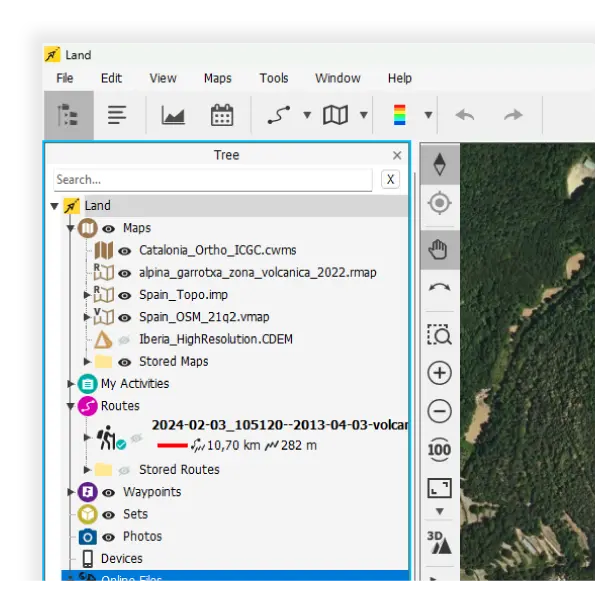Viewport: 601px width, 601px height.
Task: Switch to 3D map view
Action: [x=439, y=542]
